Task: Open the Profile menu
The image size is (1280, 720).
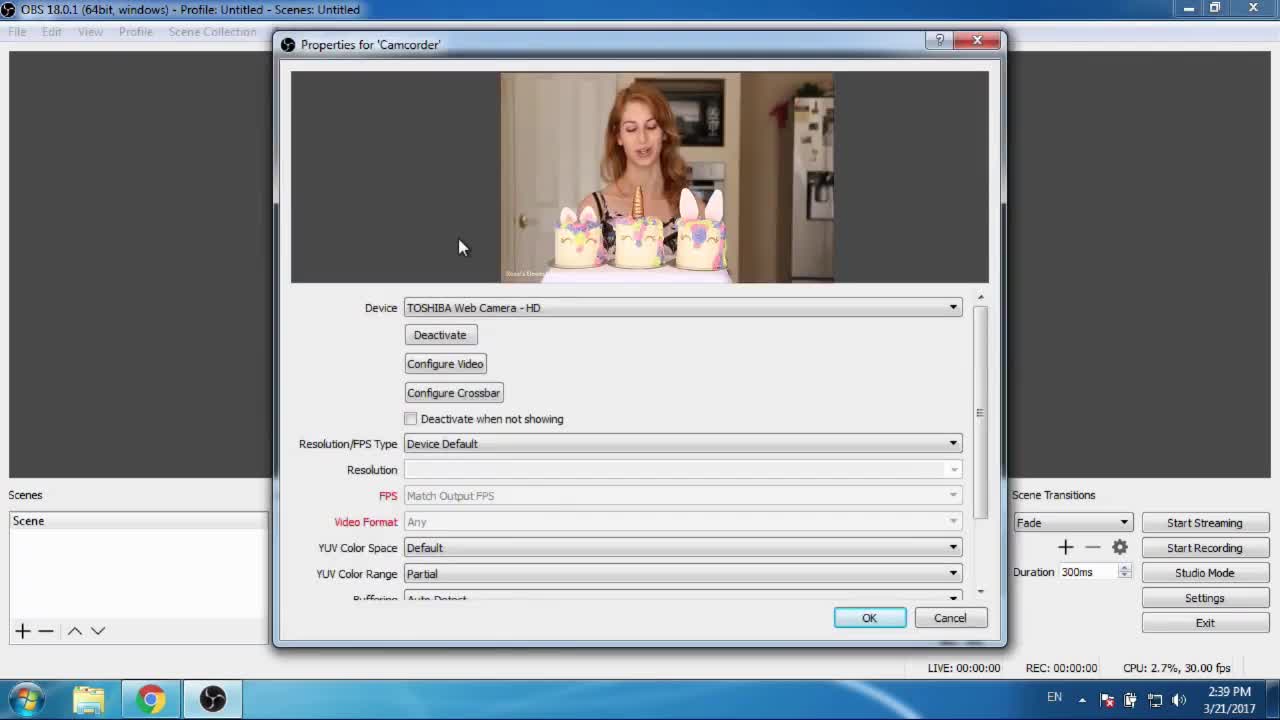Action: point(136,32)
